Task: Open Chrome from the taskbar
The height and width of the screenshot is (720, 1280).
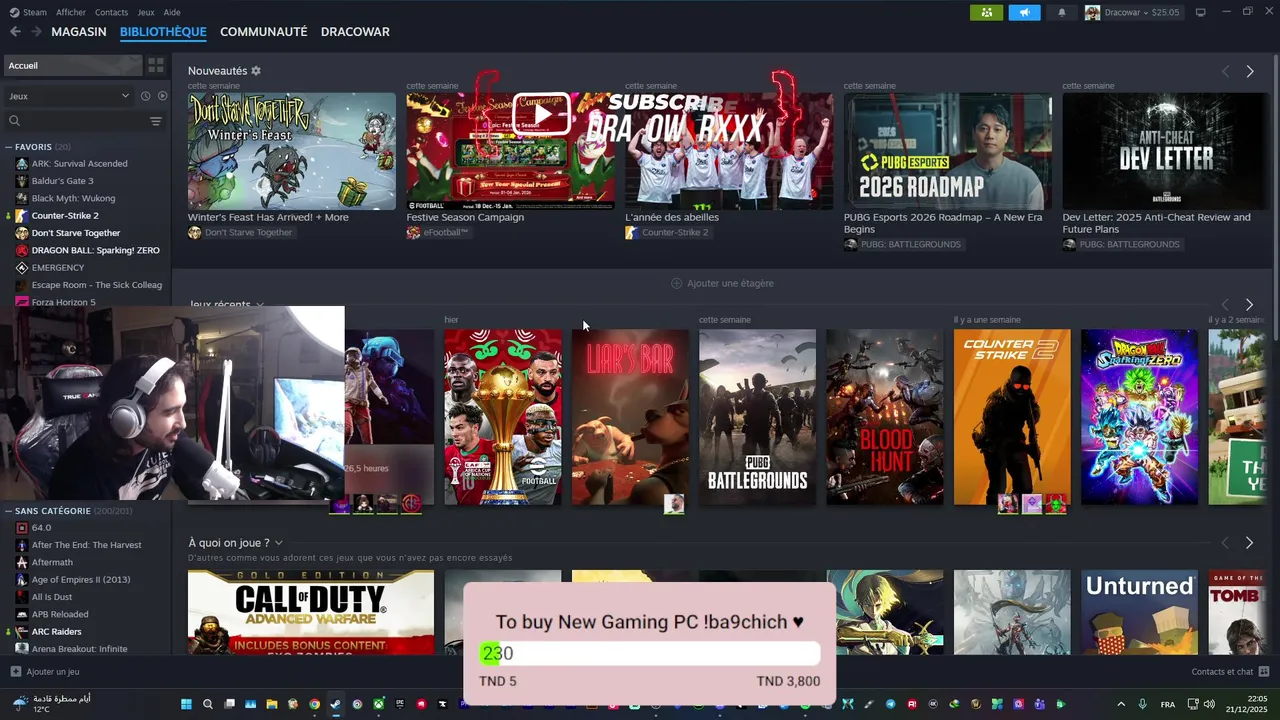Action: coord(314,704)
